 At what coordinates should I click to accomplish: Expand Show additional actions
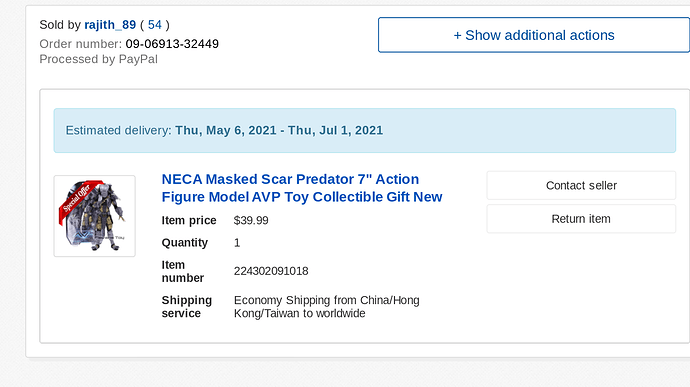[533, 35]
